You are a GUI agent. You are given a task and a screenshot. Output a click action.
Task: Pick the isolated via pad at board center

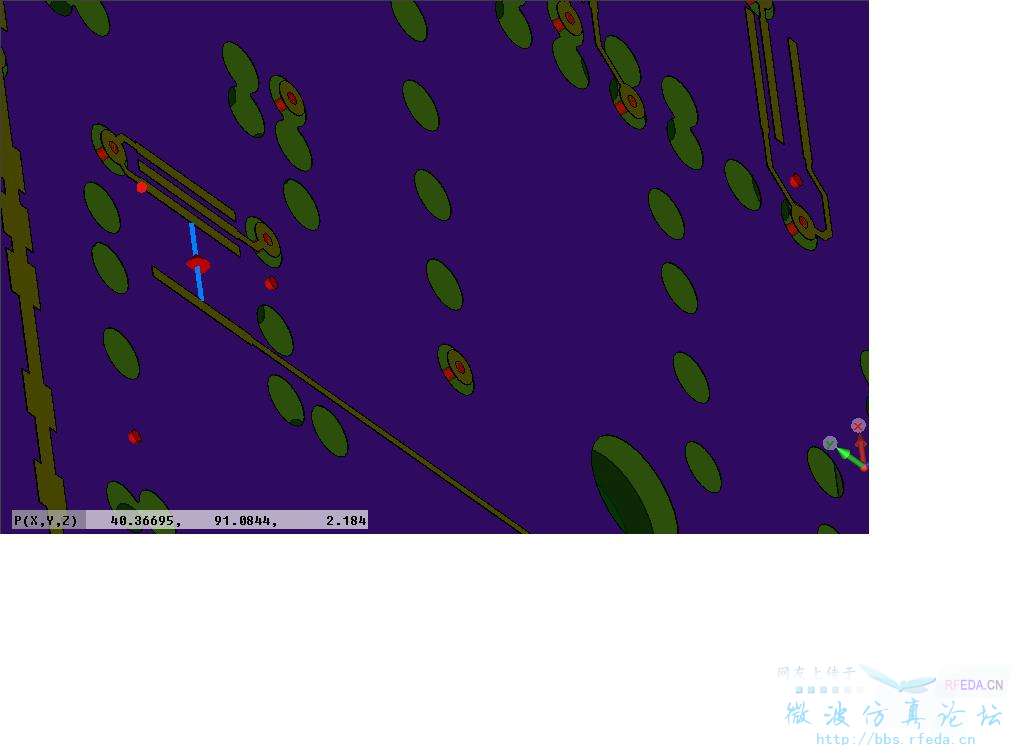[457, 369]
